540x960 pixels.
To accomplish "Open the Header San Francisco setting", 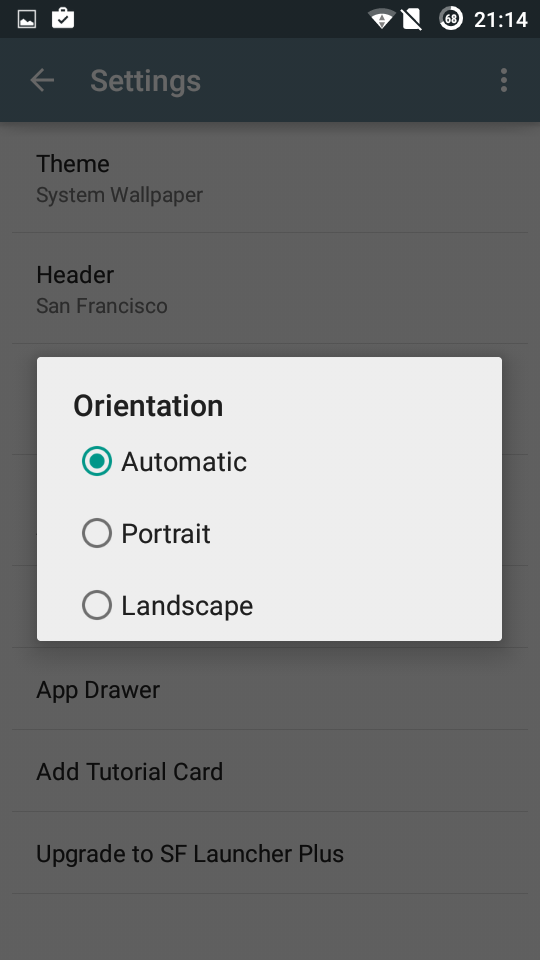I will (270, 289).
